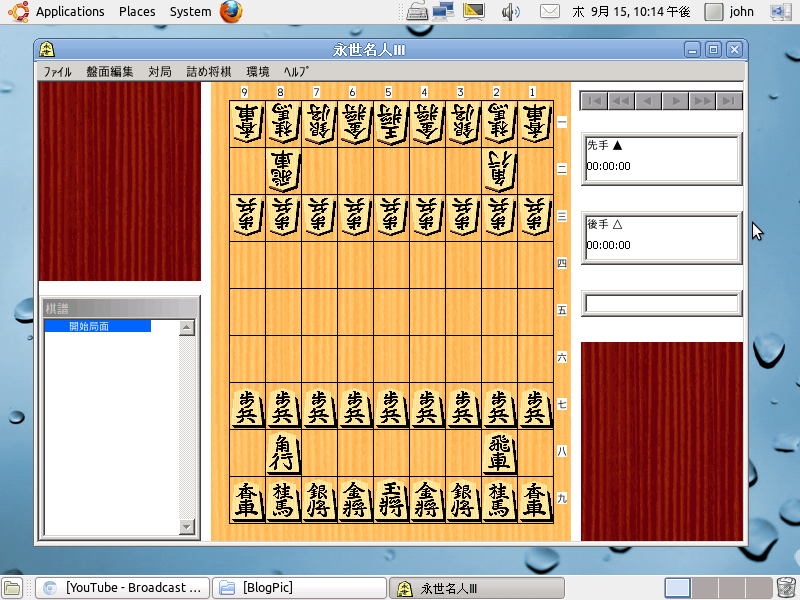
Task: Select the white lance on 9一
Action: pyautogui.click(x=247, y=124)
